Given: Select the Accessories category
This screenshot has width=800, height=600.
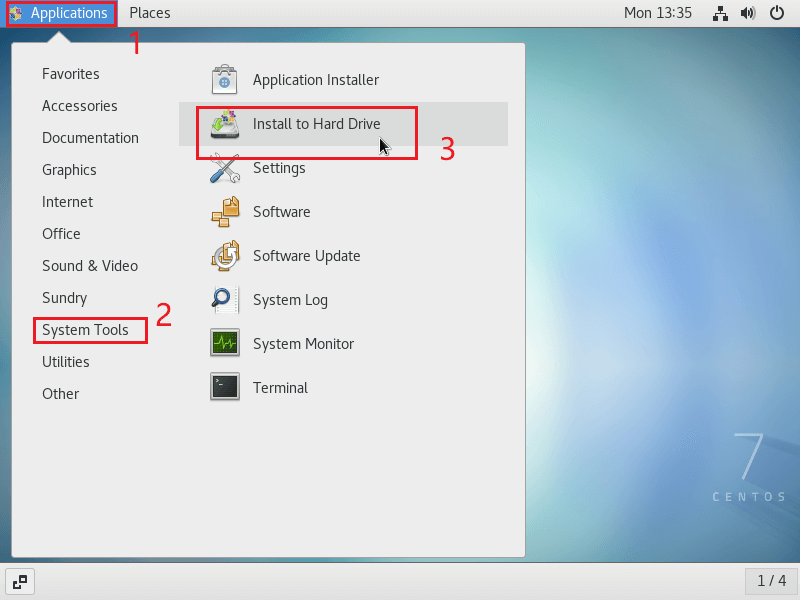Looking at the screenshot, I should coord(80,106).
